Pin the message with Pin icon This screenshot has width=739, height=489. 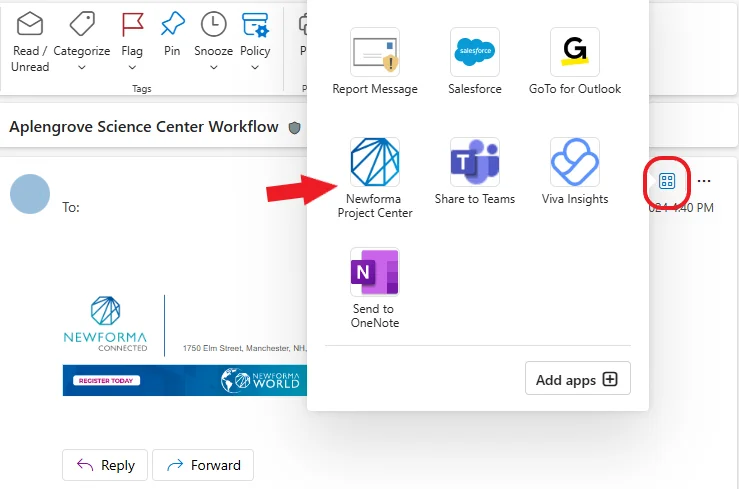(172, 24)
